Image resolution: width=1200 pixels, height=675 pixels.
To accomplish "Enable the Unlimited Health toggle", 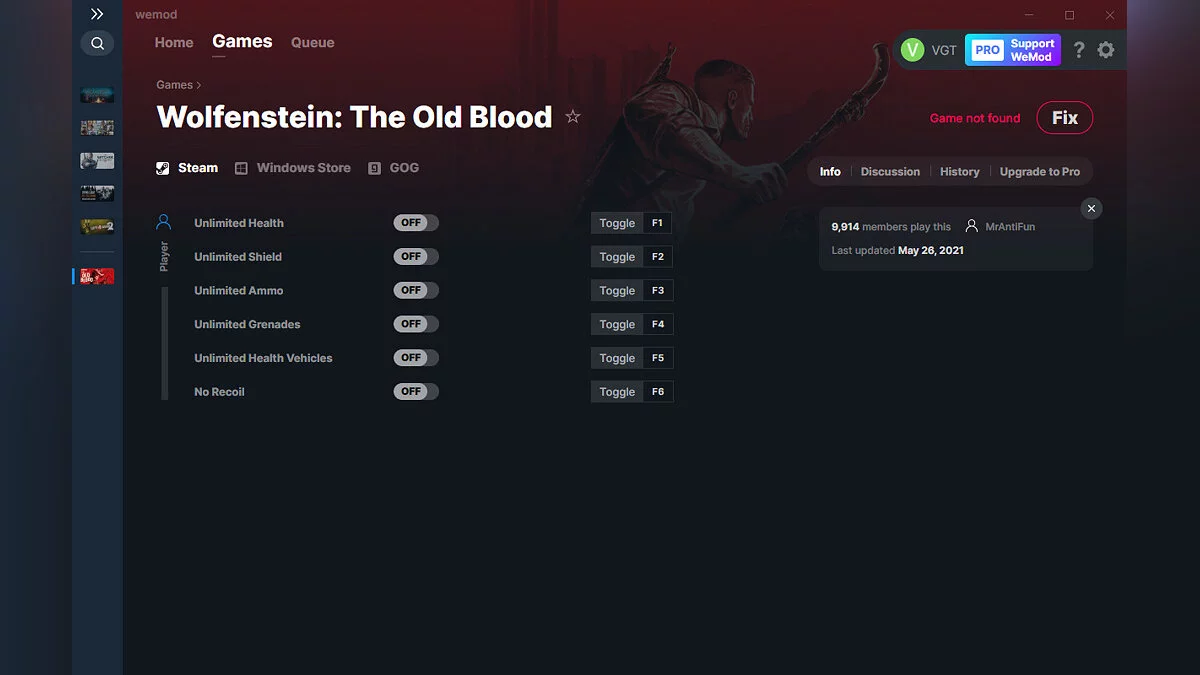I will click(415, 222).
